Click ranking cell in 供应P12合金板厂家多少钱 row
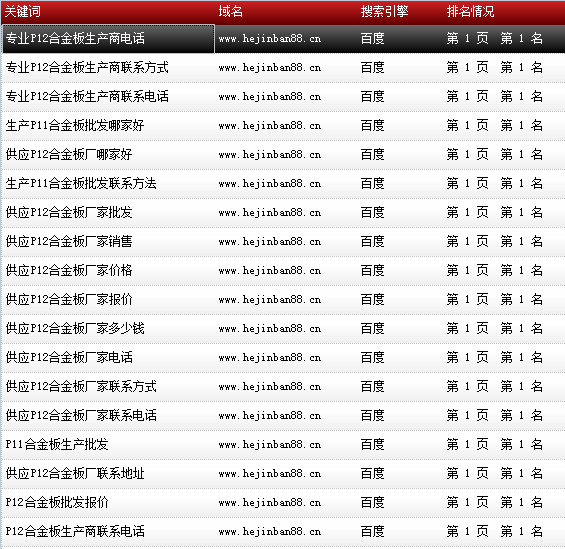 pos(494,329)
